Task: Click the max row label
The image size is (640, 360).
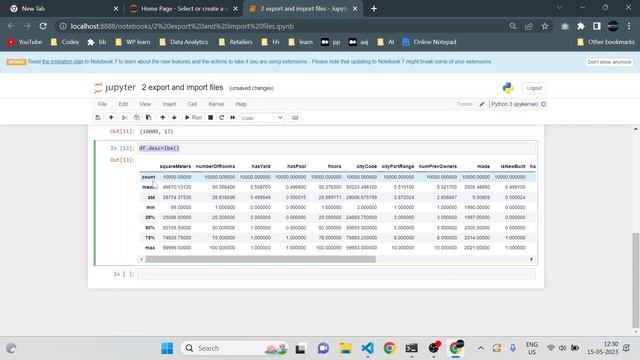Action: 150,248
